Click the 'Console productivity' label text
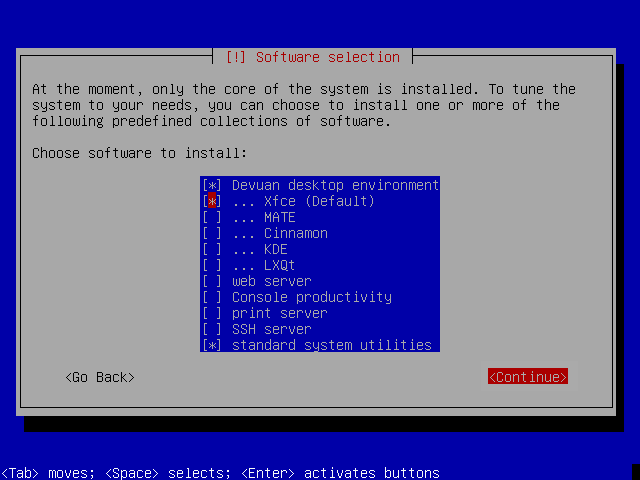The image size is (640, 480). click(x=312, y=297)
